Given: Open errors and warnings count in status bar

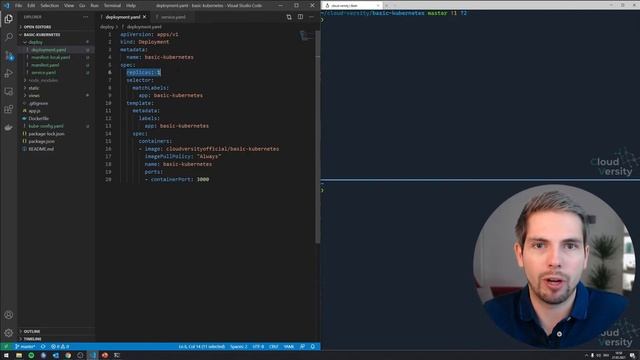Looking at the screenshot, I should pyautogui.click(x=60, y=347).
